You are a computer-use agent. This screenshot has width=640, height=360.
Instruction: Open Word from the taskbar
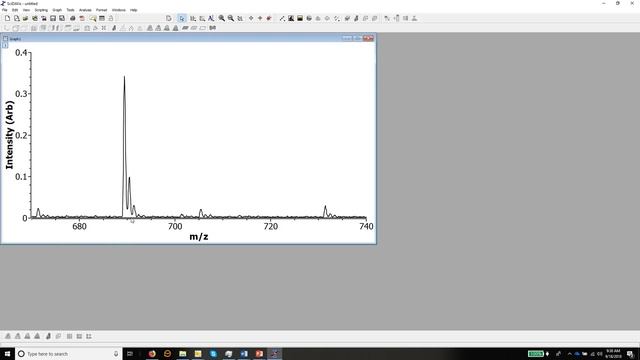244,353
